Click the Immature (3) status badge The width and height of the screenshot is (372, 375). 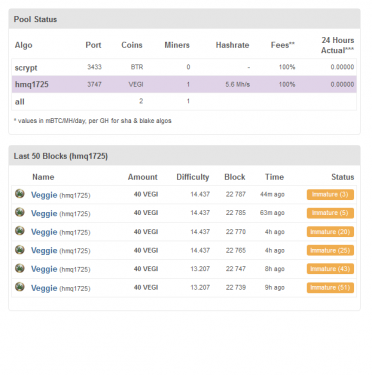point(330,195)
